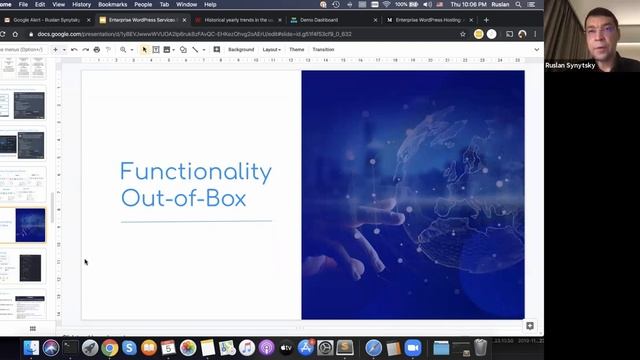Viewport: 640px width, 360px height.
Task: Open the People menu
Action: tap(143, 4)
